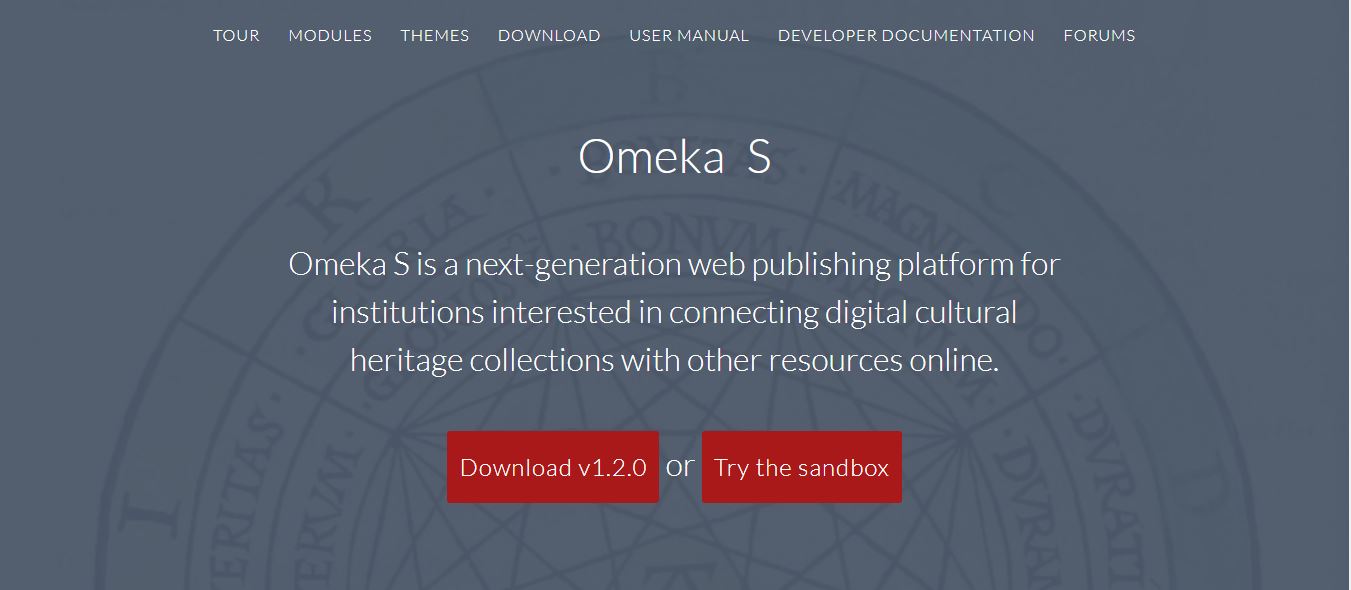Image resolution: width=1351 pixels, height=590 pixels.
Task: Click the Download v1.2.0 button
Action: point(553,466)
